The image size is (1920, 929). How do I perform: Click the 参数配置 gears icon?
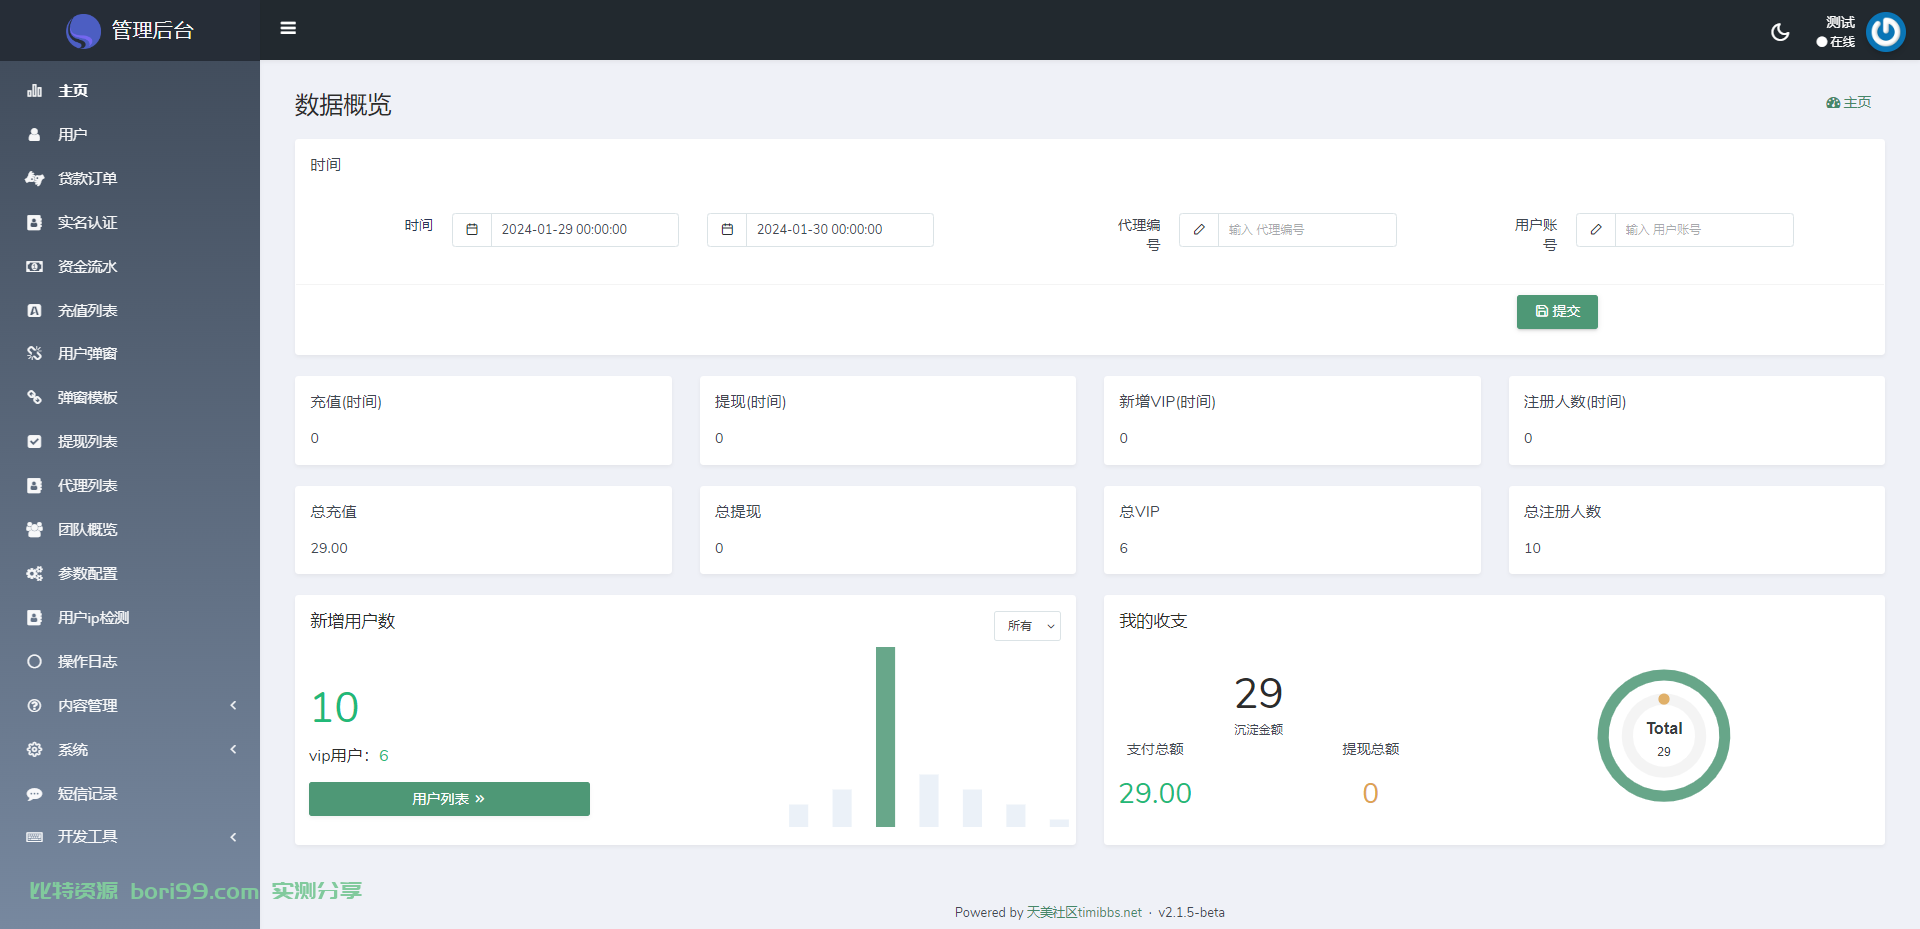point(34,574)
